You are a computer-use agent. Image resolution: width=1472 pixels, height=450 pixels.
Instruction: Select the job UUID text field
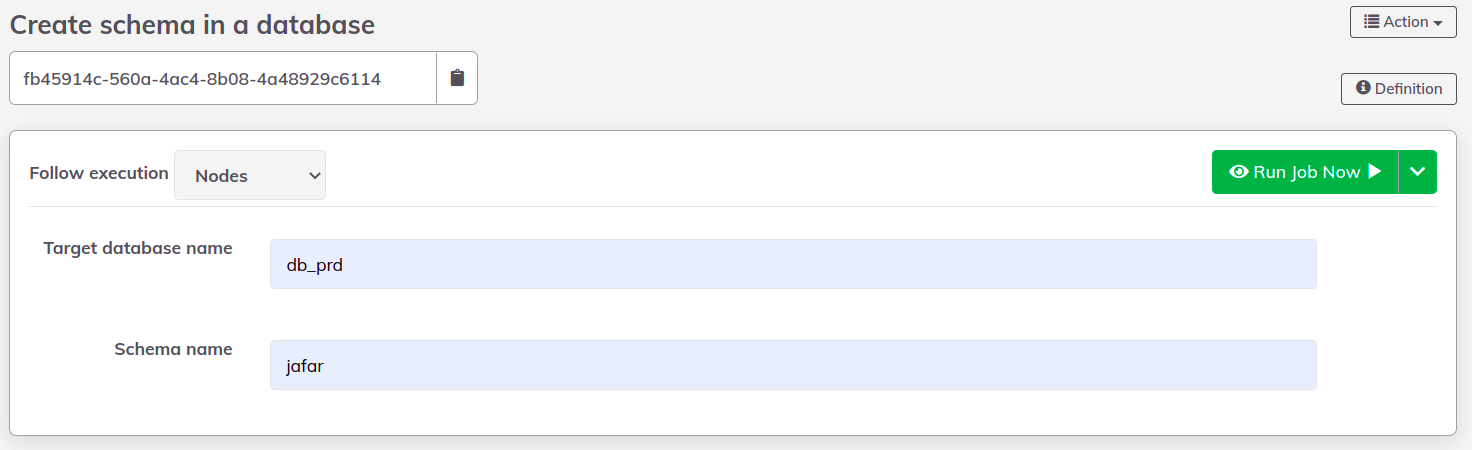223,78
